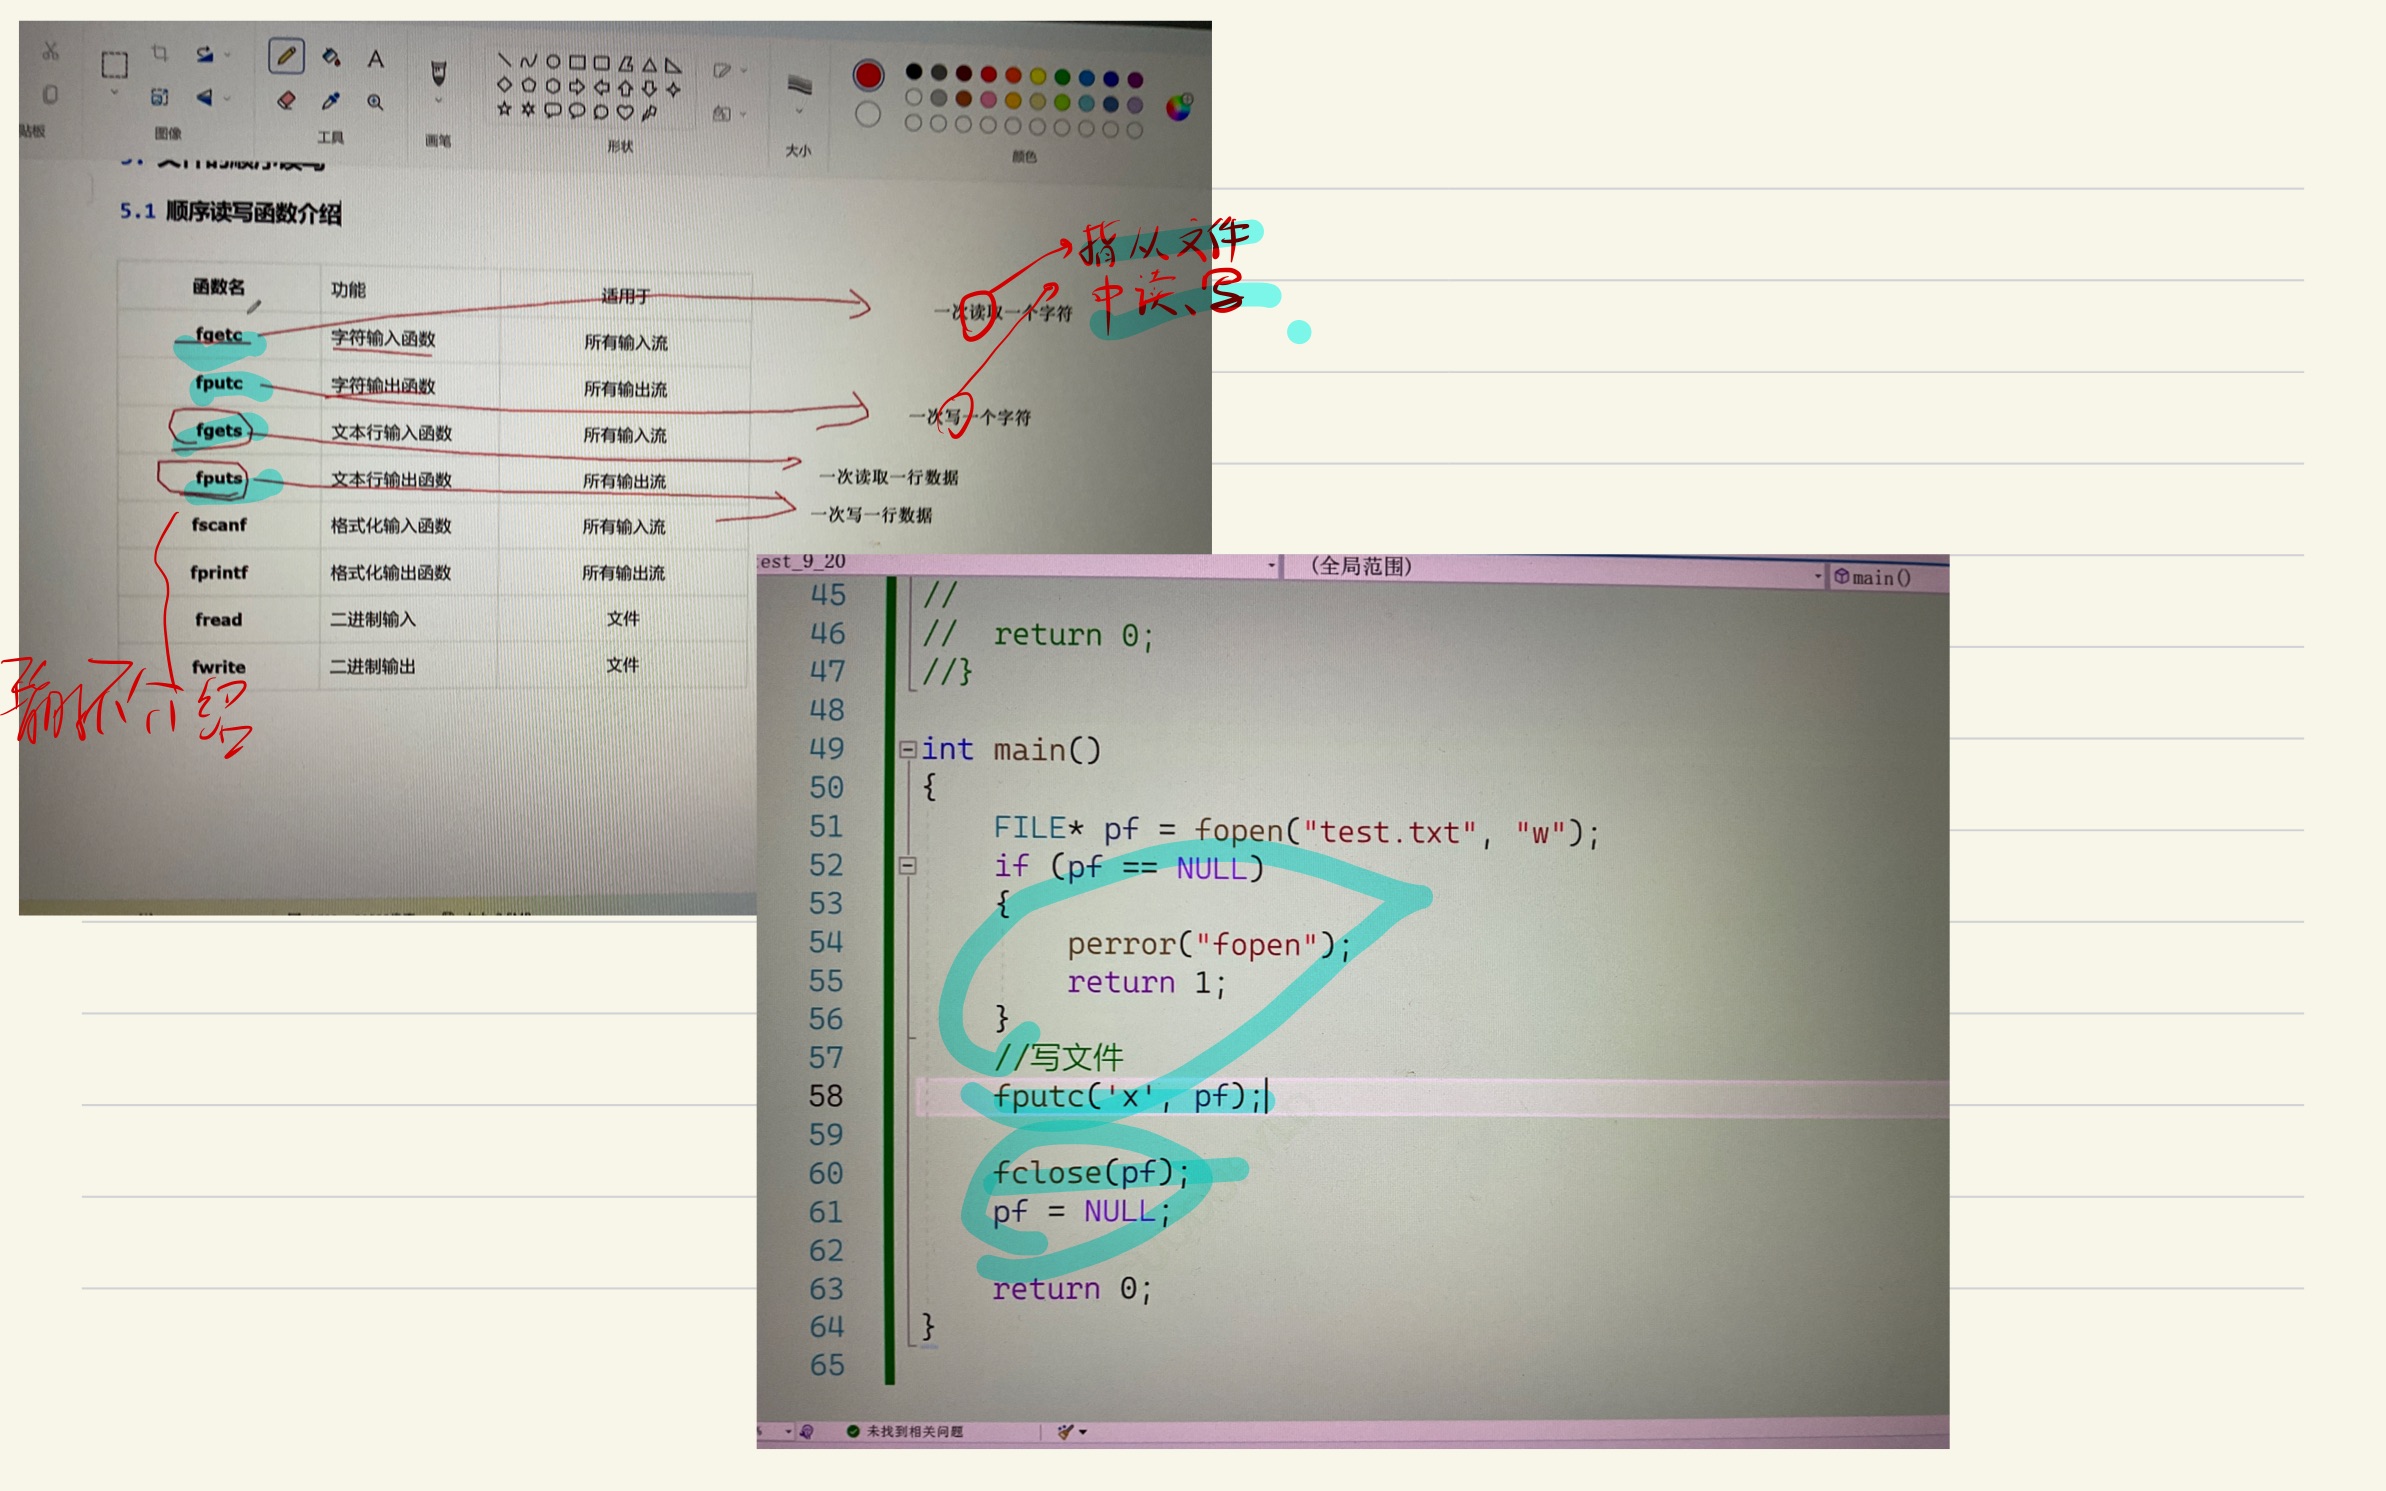Viewport: 2386px width, 1491px height.
Task: Select the Text tool
Action: pos(375,59)
